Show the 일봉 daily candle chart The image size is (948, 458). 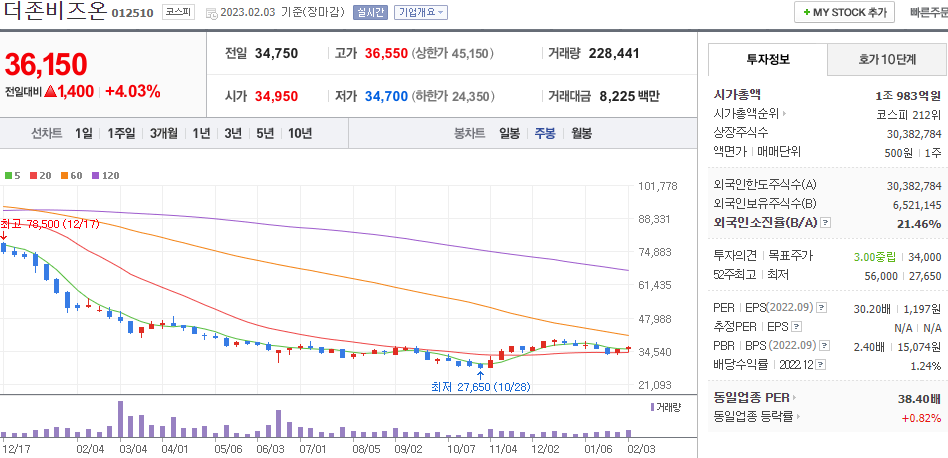click(509, 134)
